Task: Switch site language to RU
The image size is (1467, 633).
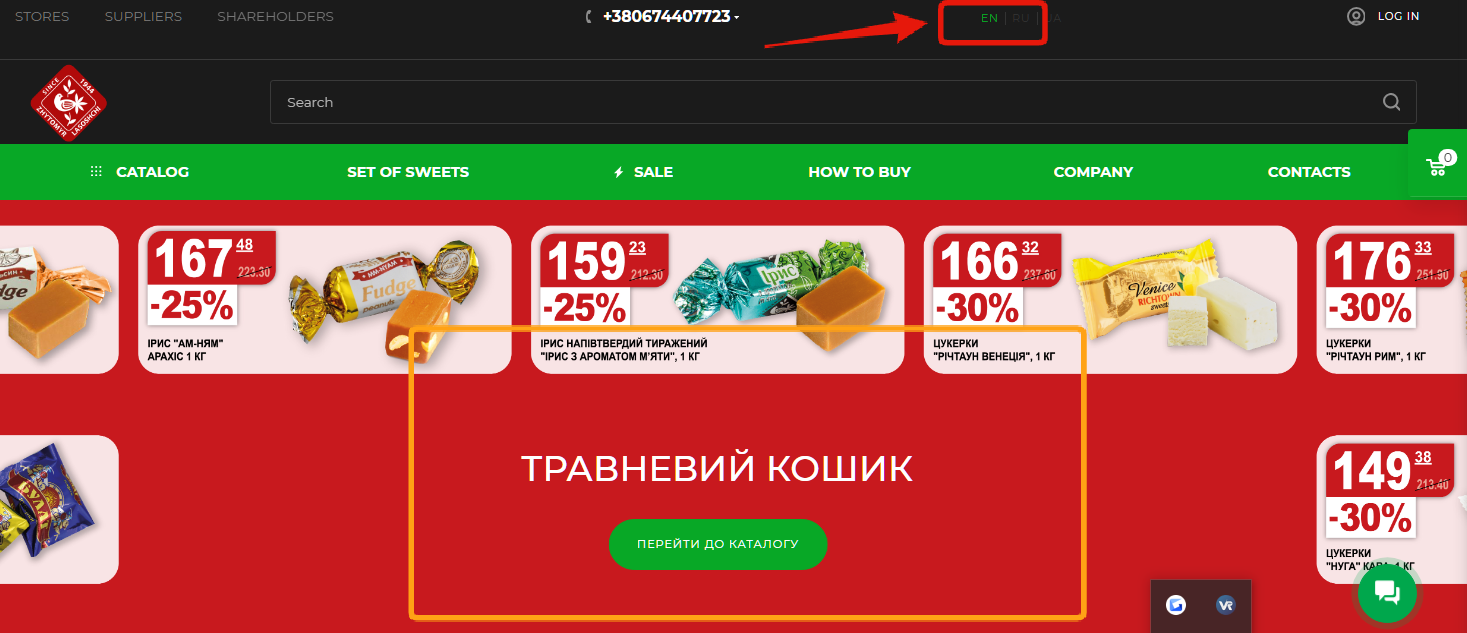Action: pos(1020,18)
